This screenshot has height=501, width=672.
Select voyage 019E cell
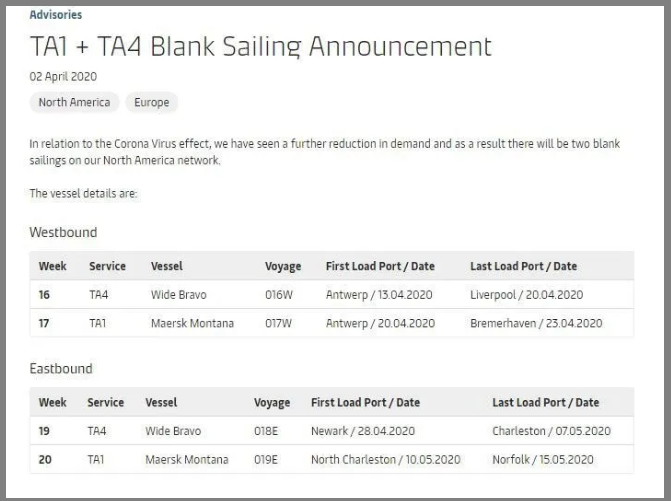pos(268,460)
